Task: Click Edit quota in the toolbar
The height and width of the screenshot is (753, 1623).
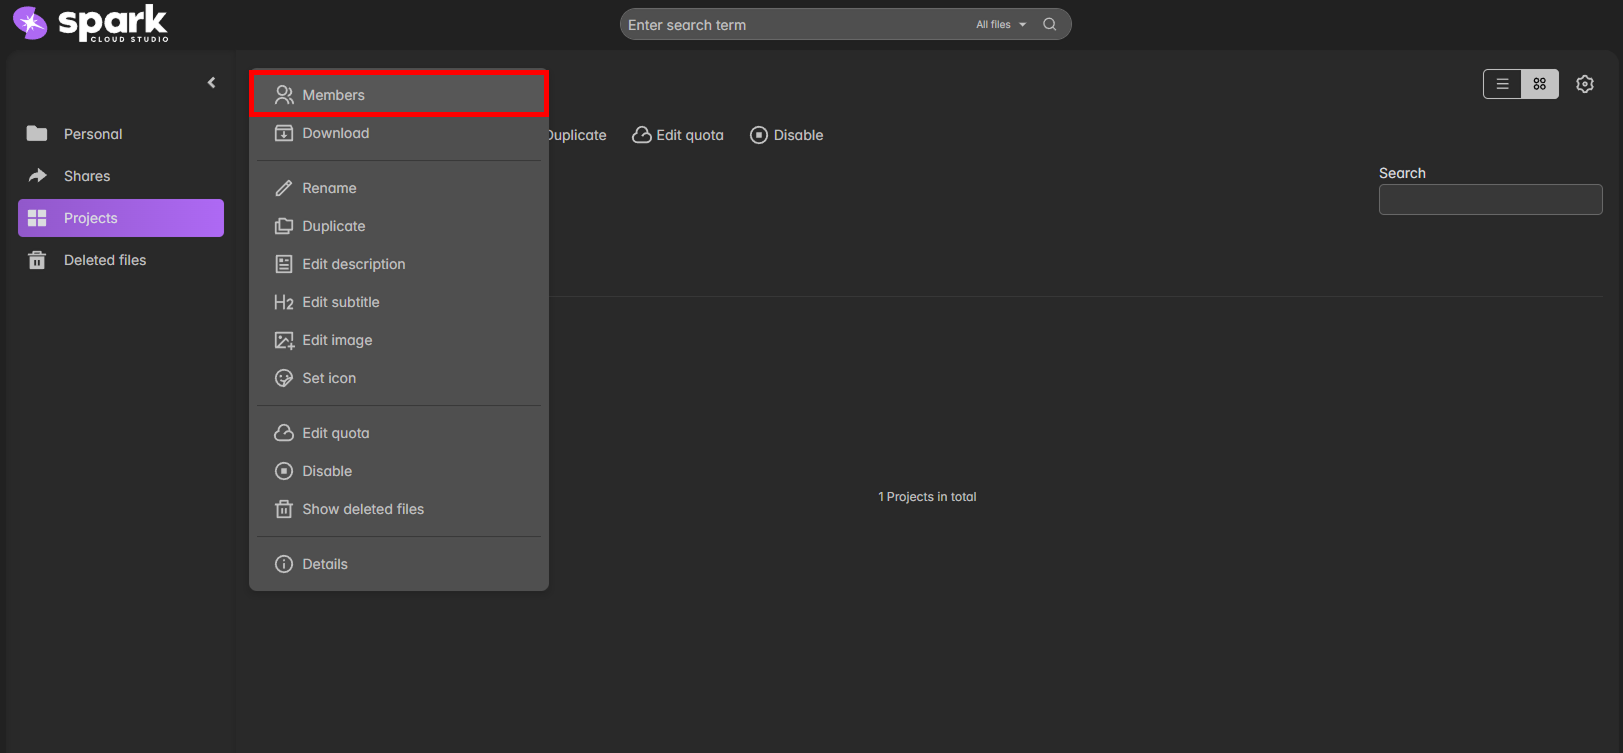Action: click(x=678, y=135)
